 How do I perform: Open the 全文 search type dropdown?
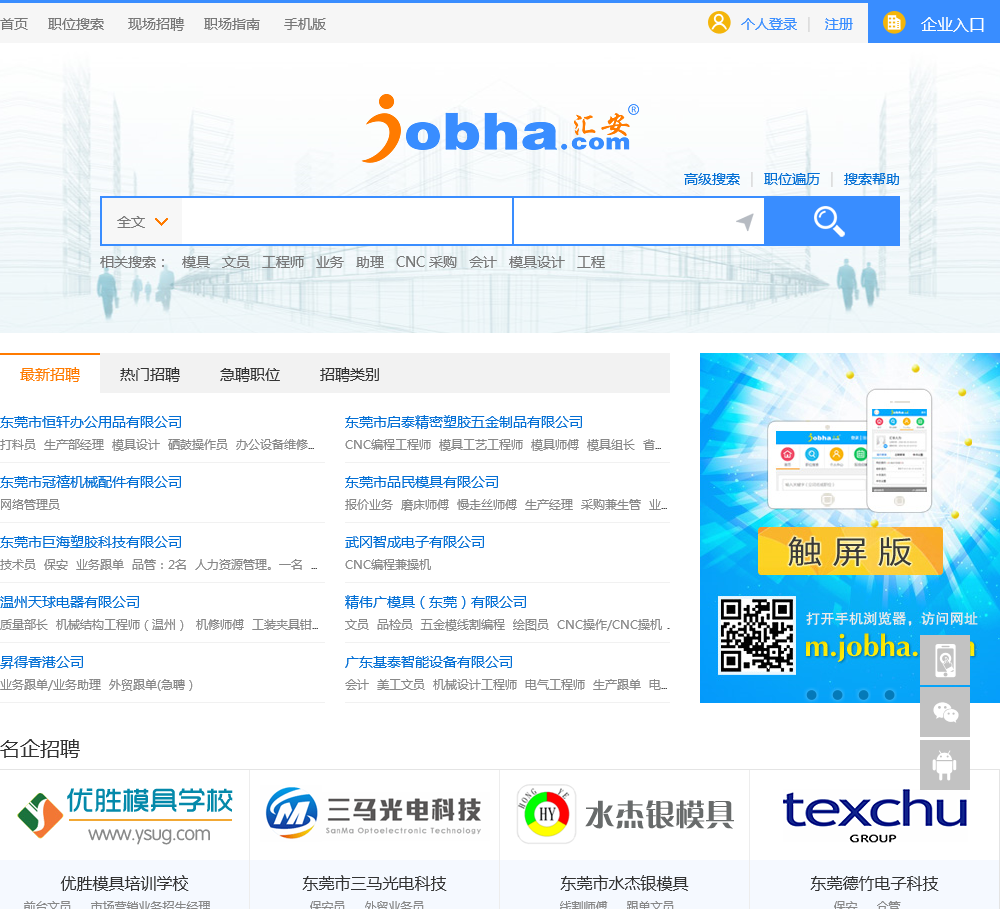142,222
